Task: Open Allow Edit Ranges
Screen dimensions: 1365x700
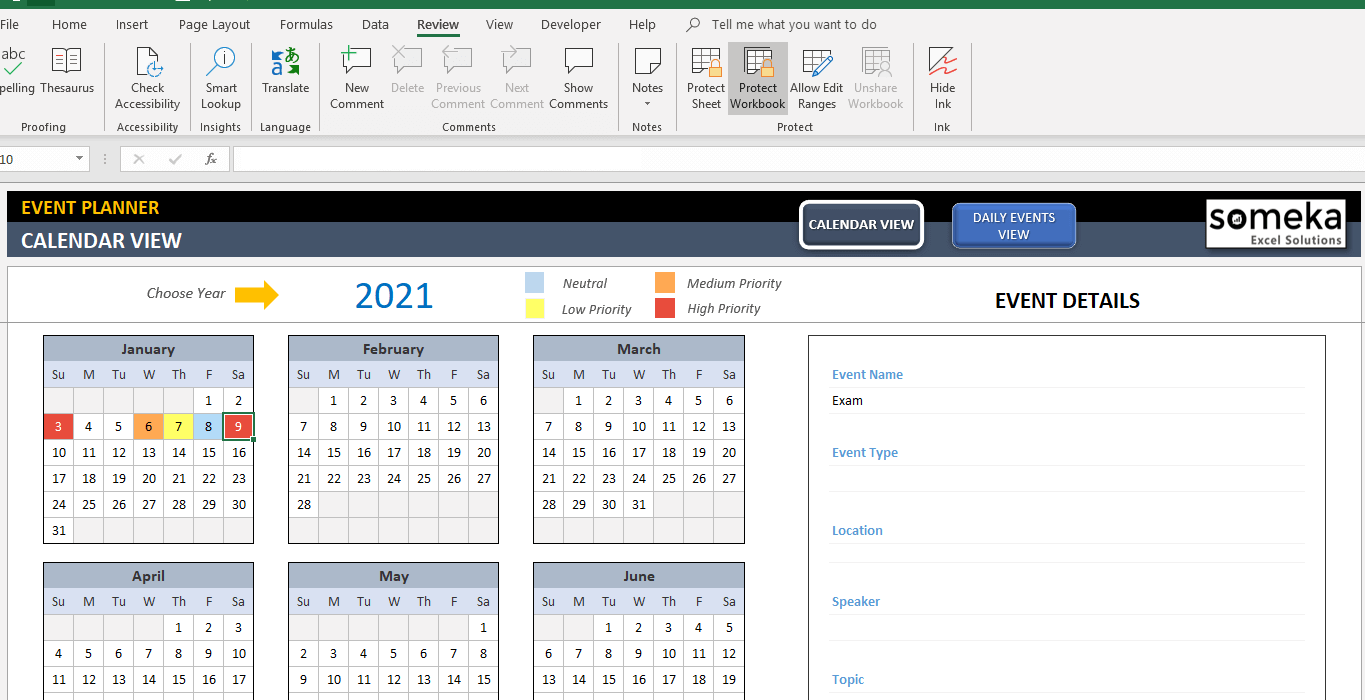Action: [x=817, y=78]
